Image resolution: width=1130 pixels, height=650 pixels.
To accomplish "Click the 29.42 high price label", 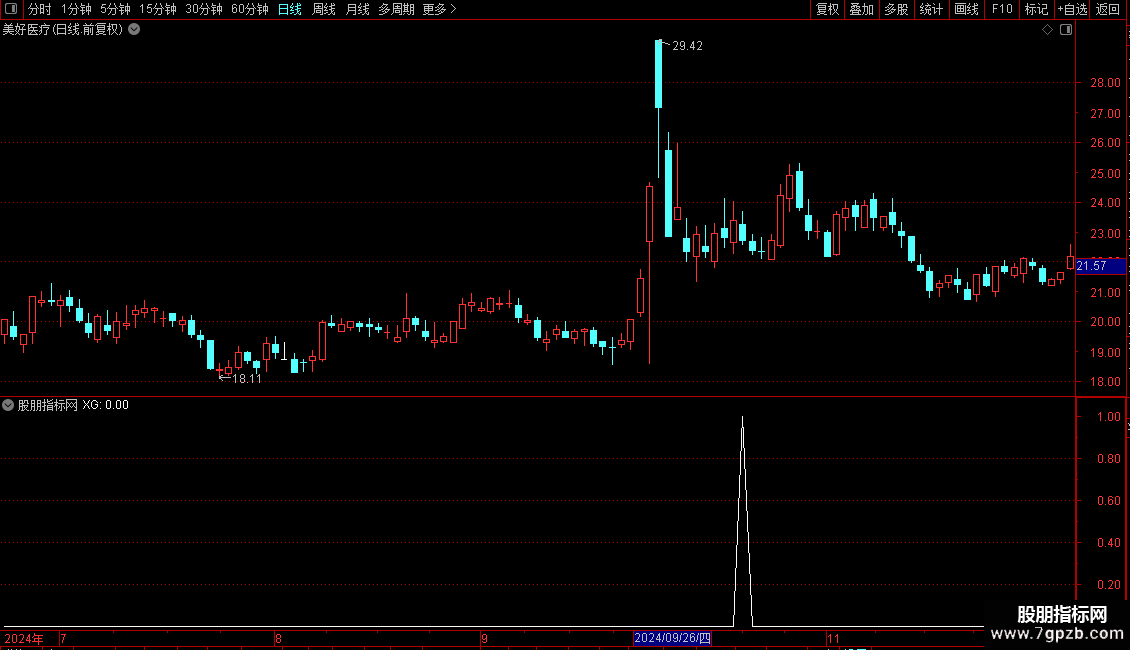I will tap(688, 46).
